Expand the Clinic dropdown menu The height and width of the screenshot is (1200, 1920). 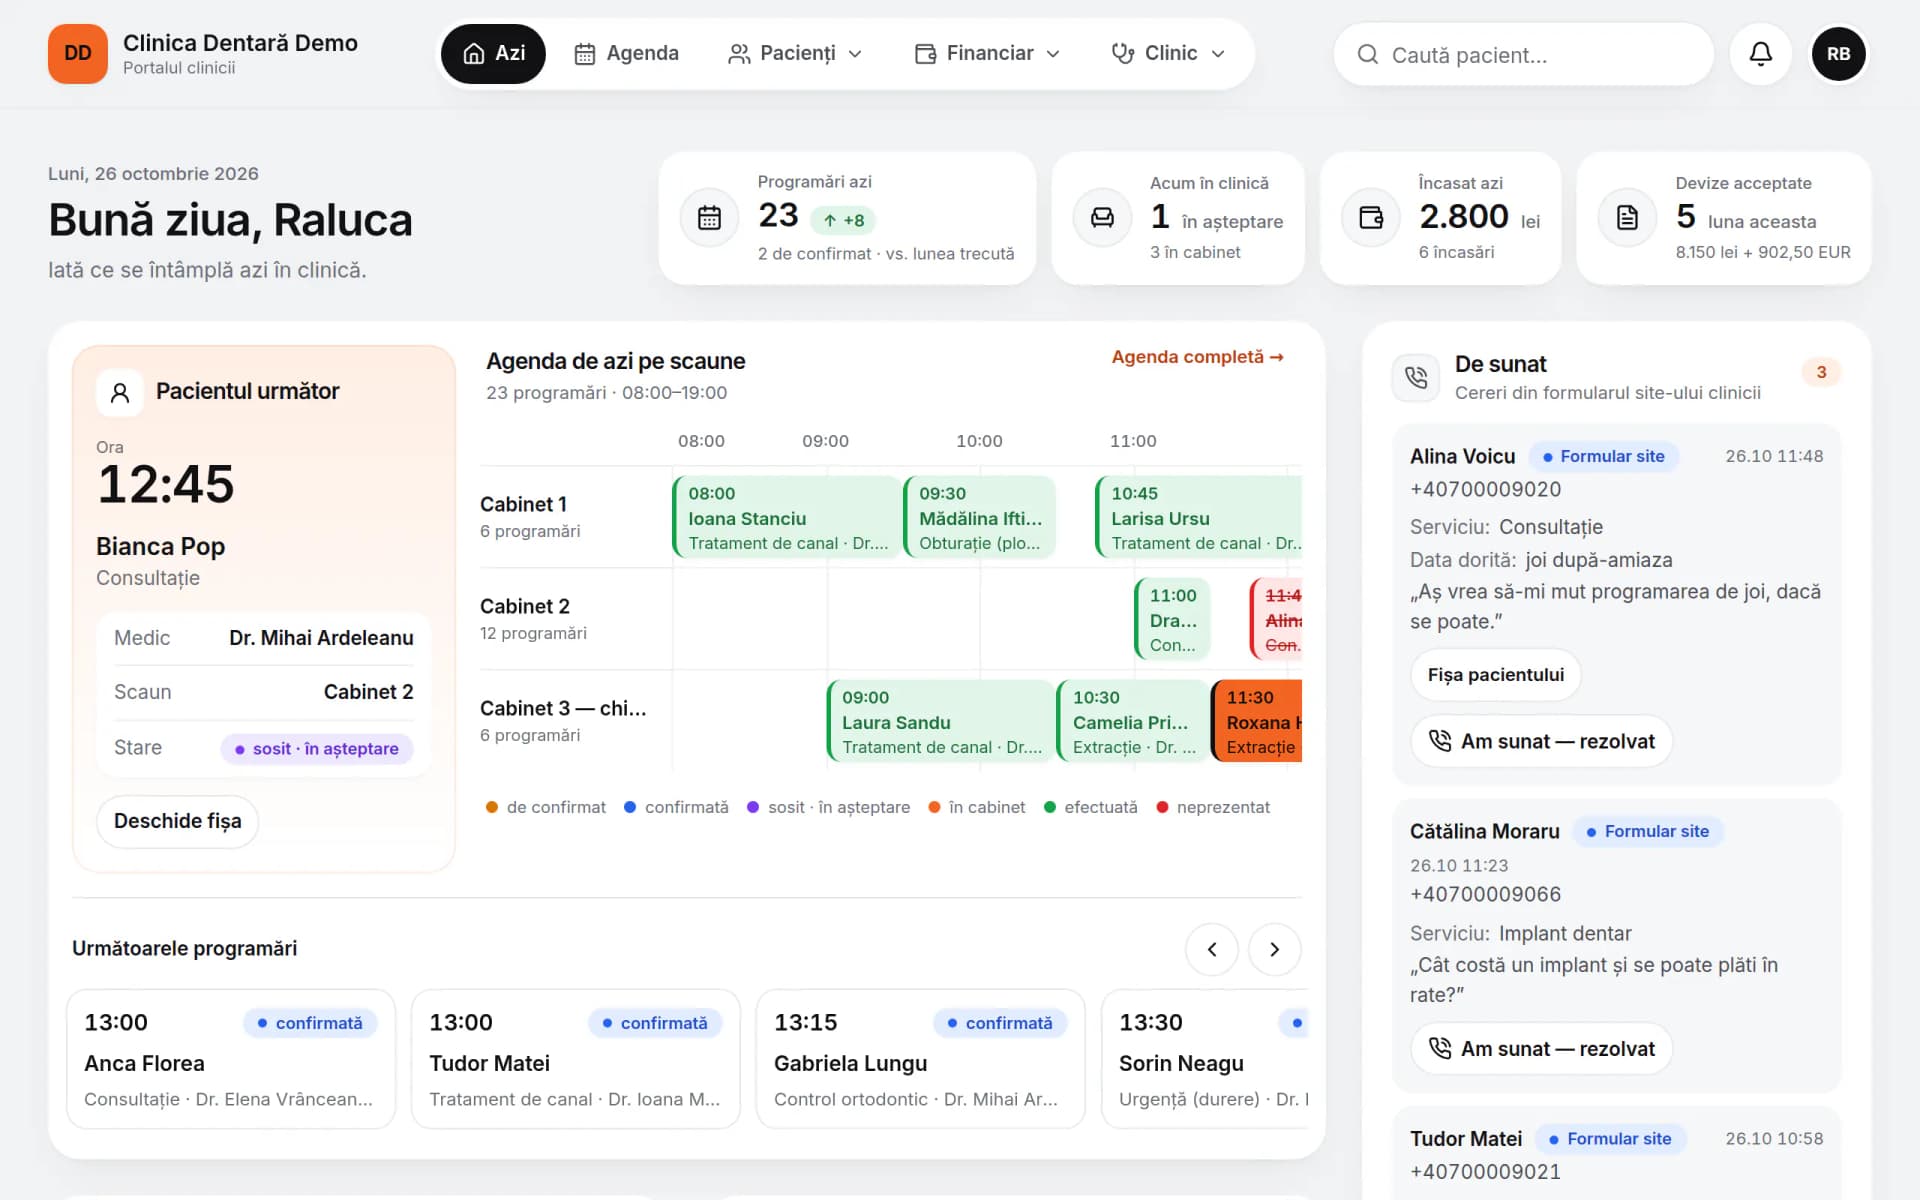pos(1168,53)
